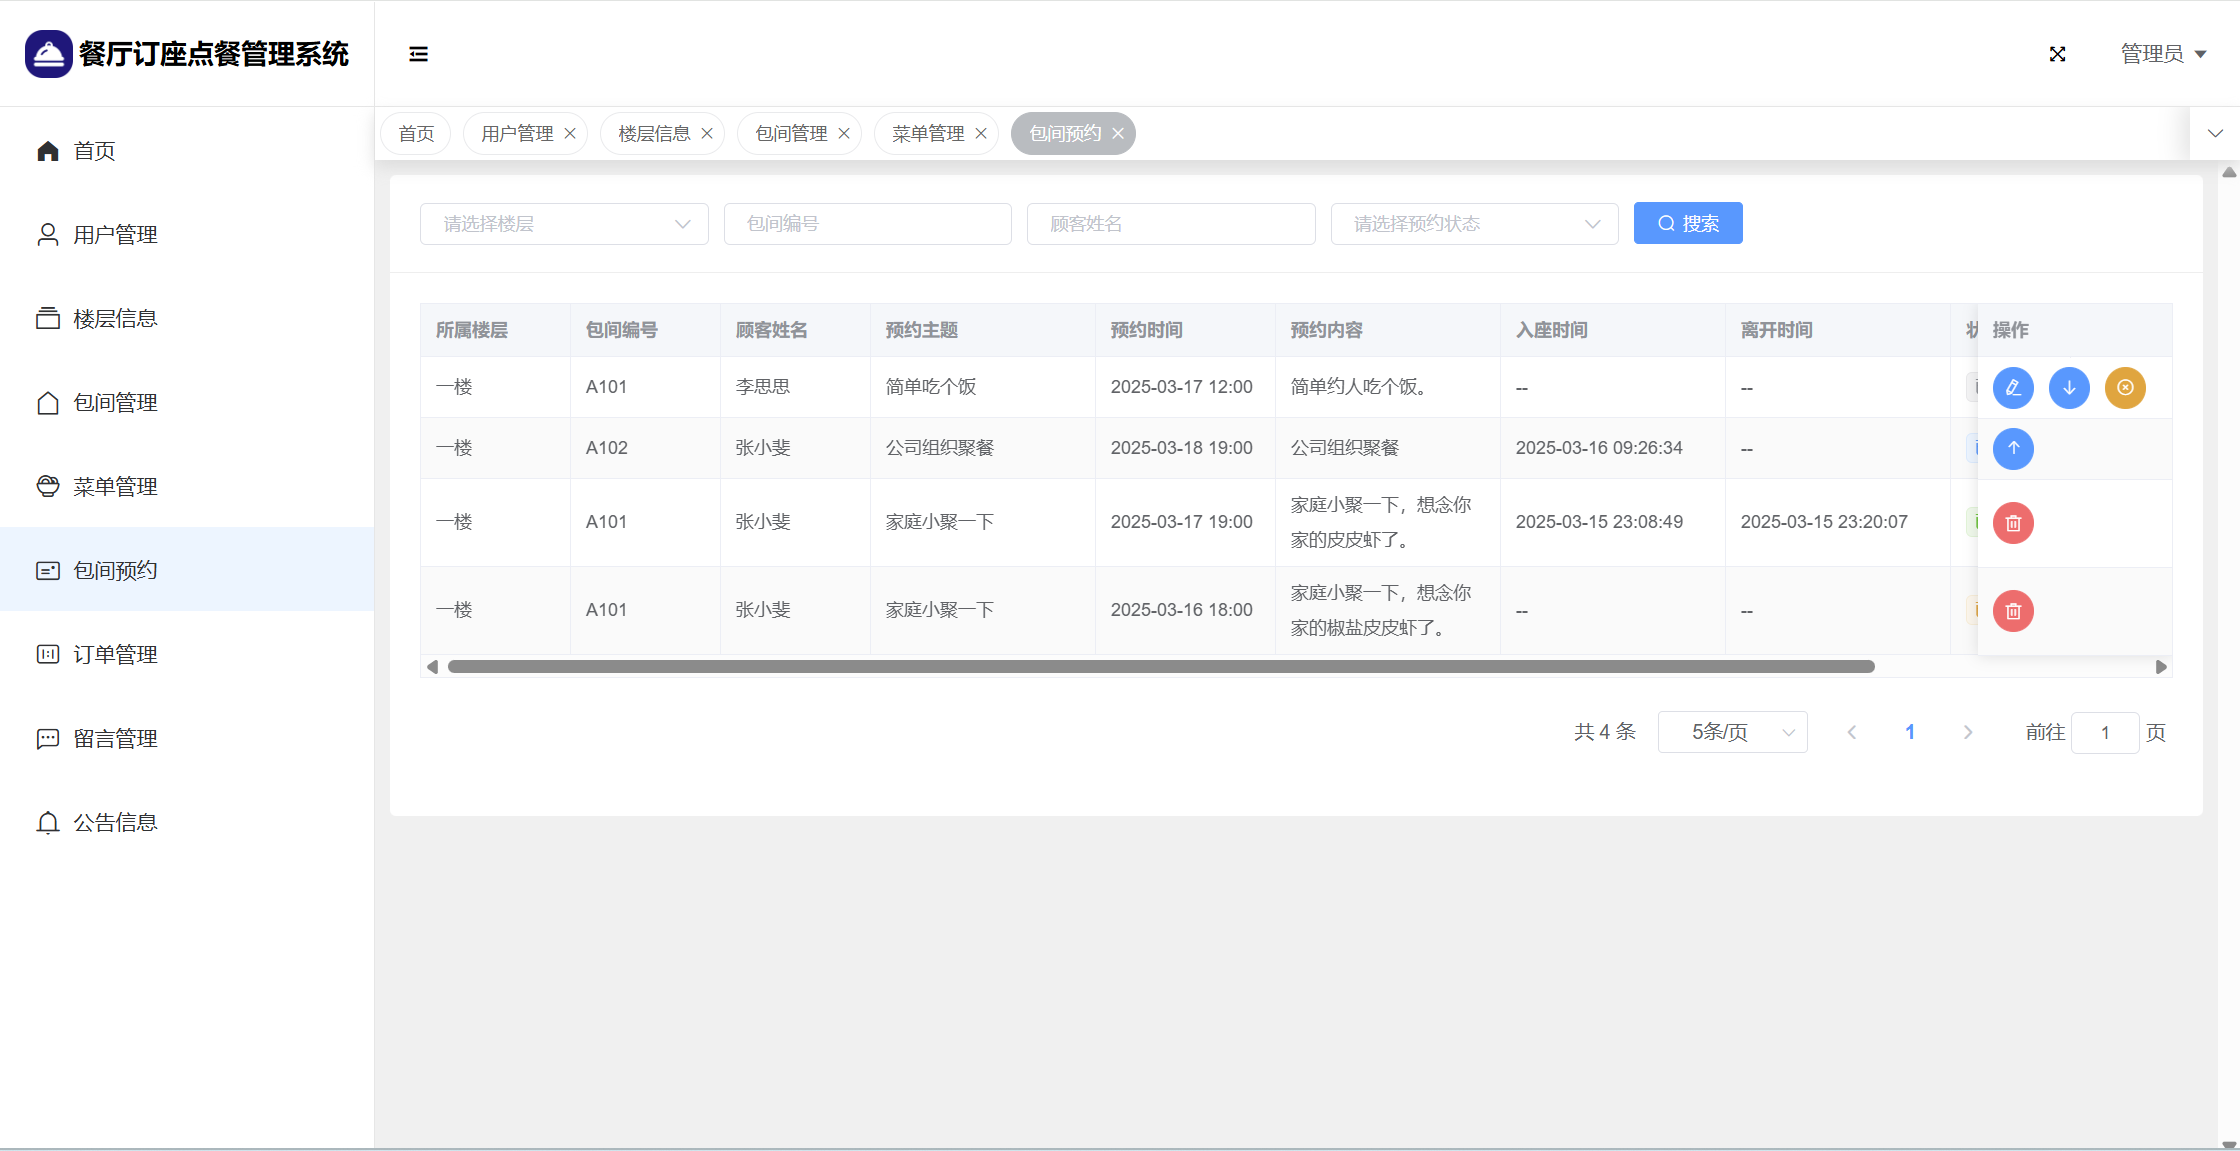Delete the 2025-03-16 18:00 reservation with the trash icon

pyautogui.click(x=2013, y=611)
